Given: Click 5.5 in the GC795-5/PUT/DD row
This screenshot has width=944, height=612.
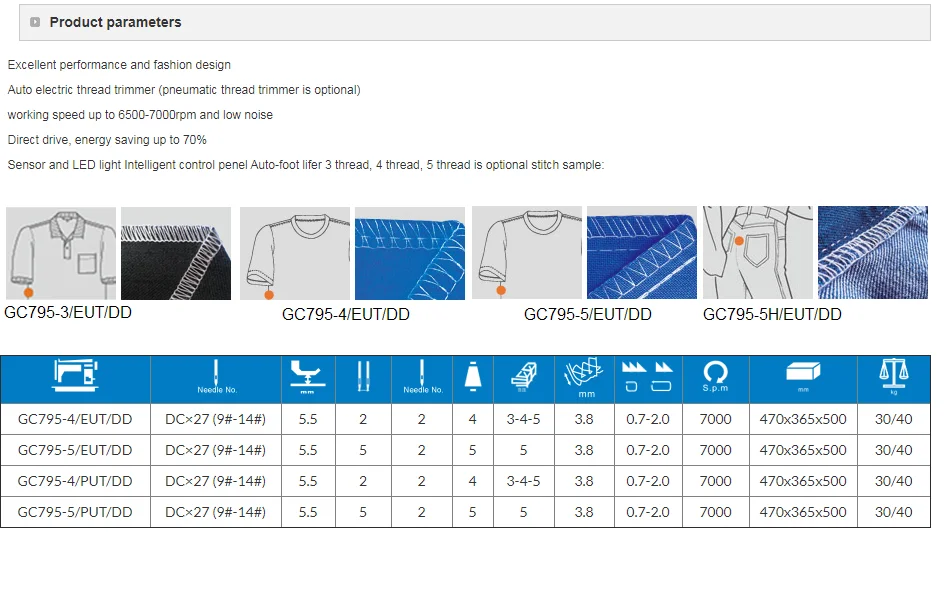Looking at the screenshot, I should point(308,512).
